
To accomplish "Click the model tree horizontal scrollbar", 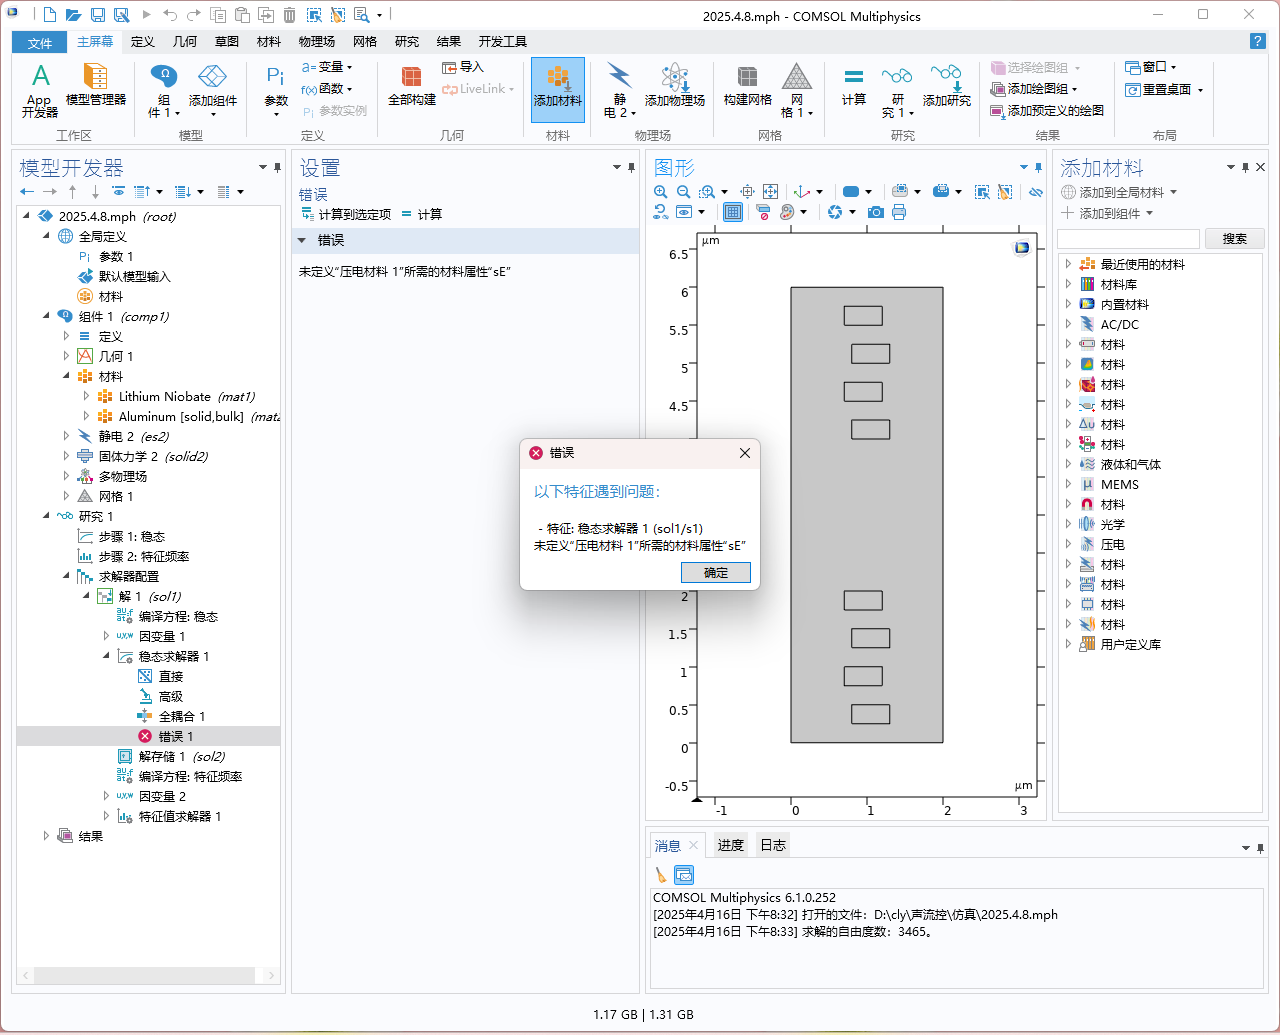I will (145, 975).
